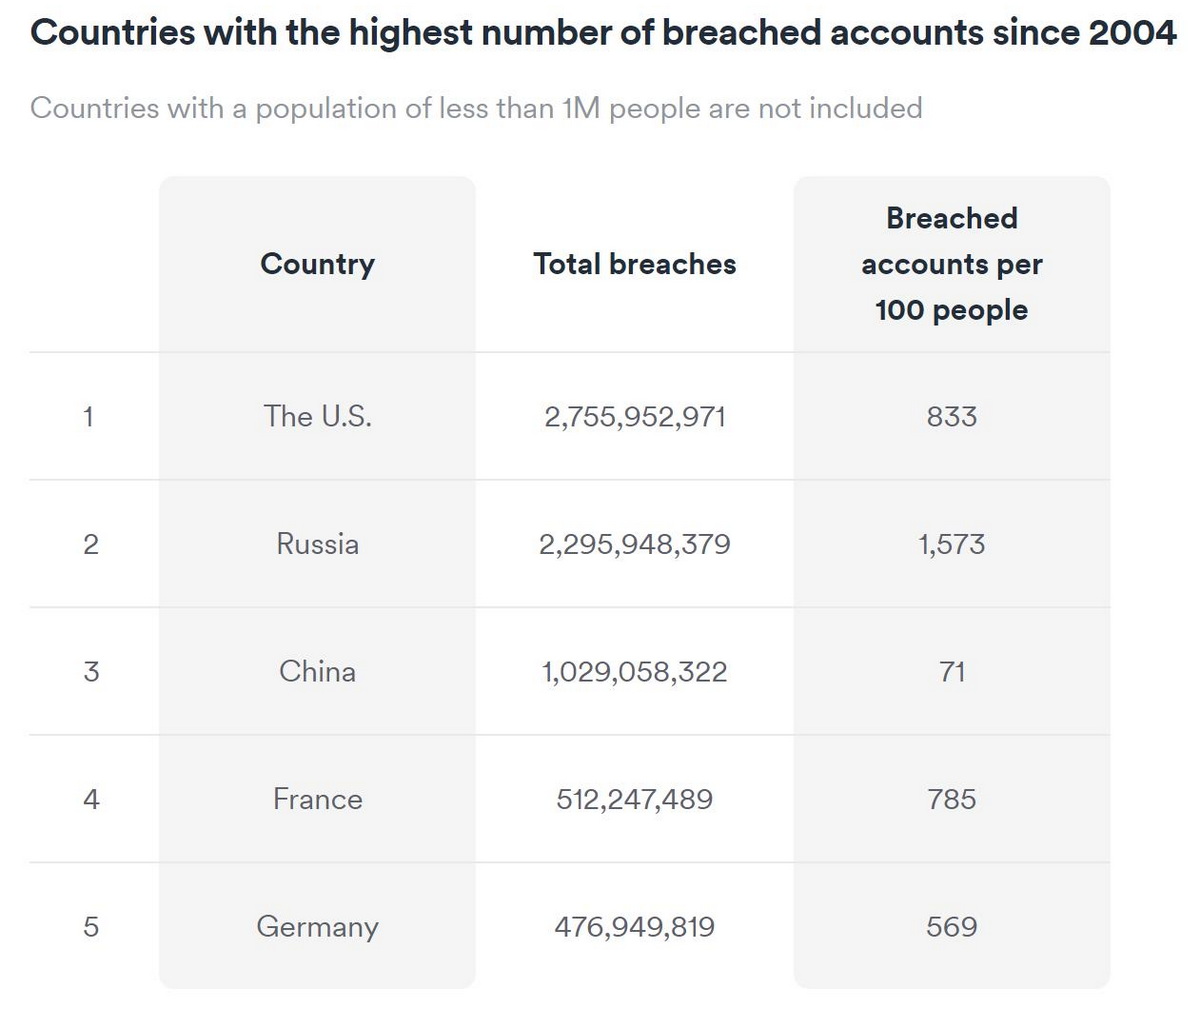Select The U.S. country cell
Image resolution: width=1200 pixels, height=1009 pixels.
point(317,416)
